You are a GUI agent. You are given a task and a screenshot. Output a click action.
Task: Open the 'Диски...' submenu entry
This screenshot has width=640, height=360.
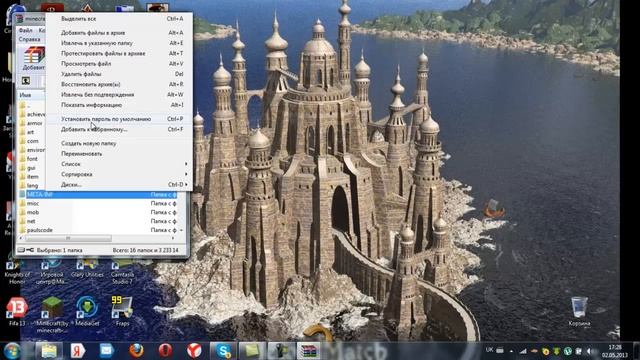tap(119, 184)
